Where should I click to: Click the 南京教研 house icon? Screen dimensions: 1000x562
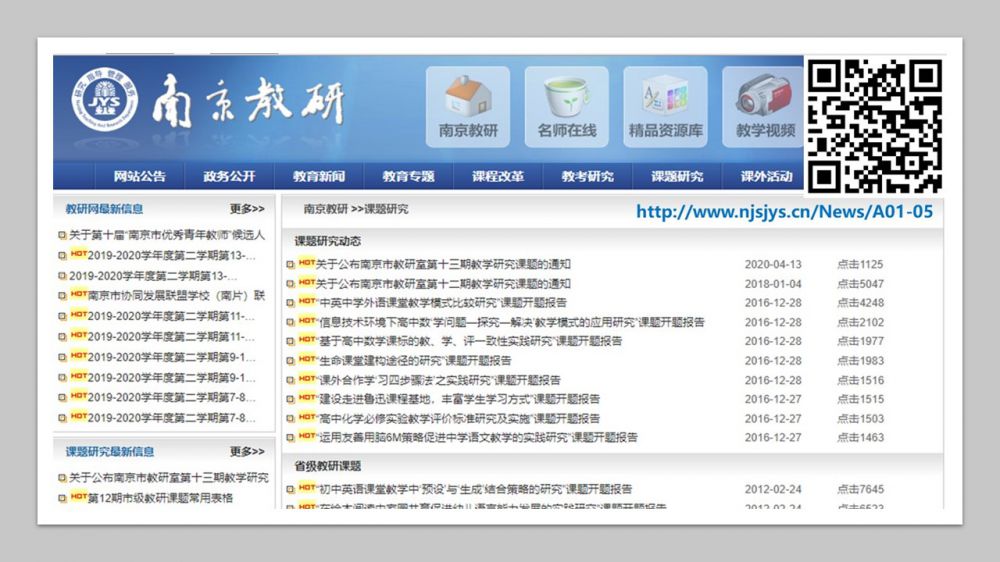pyautogui.click(x=467, y=97)
